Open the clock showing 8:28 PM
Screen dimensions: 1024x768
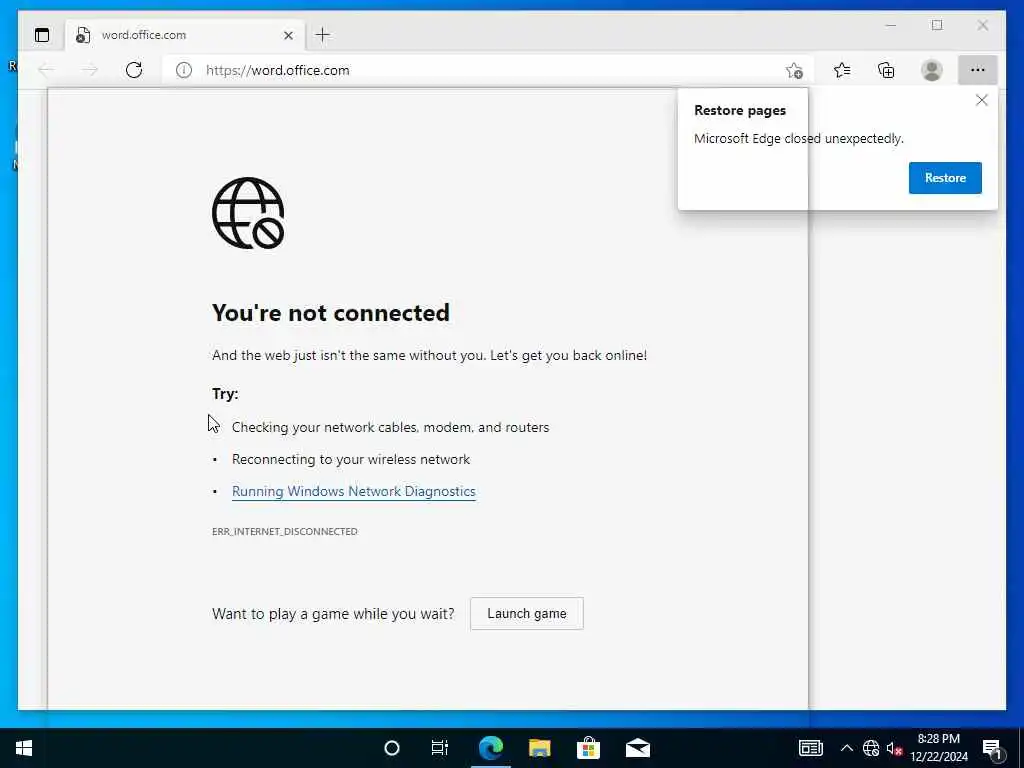[938, 748]
